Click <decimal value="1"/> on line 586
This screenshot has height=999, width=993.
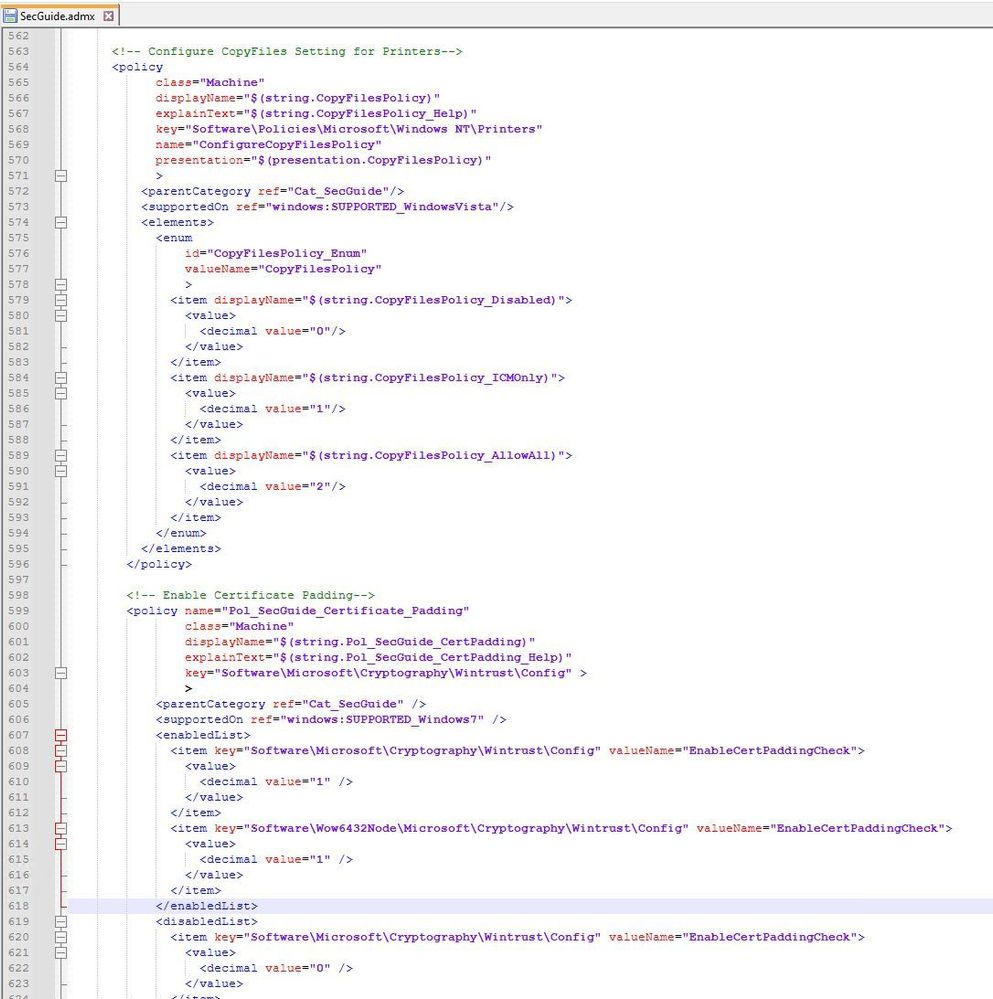pos(272,409)
